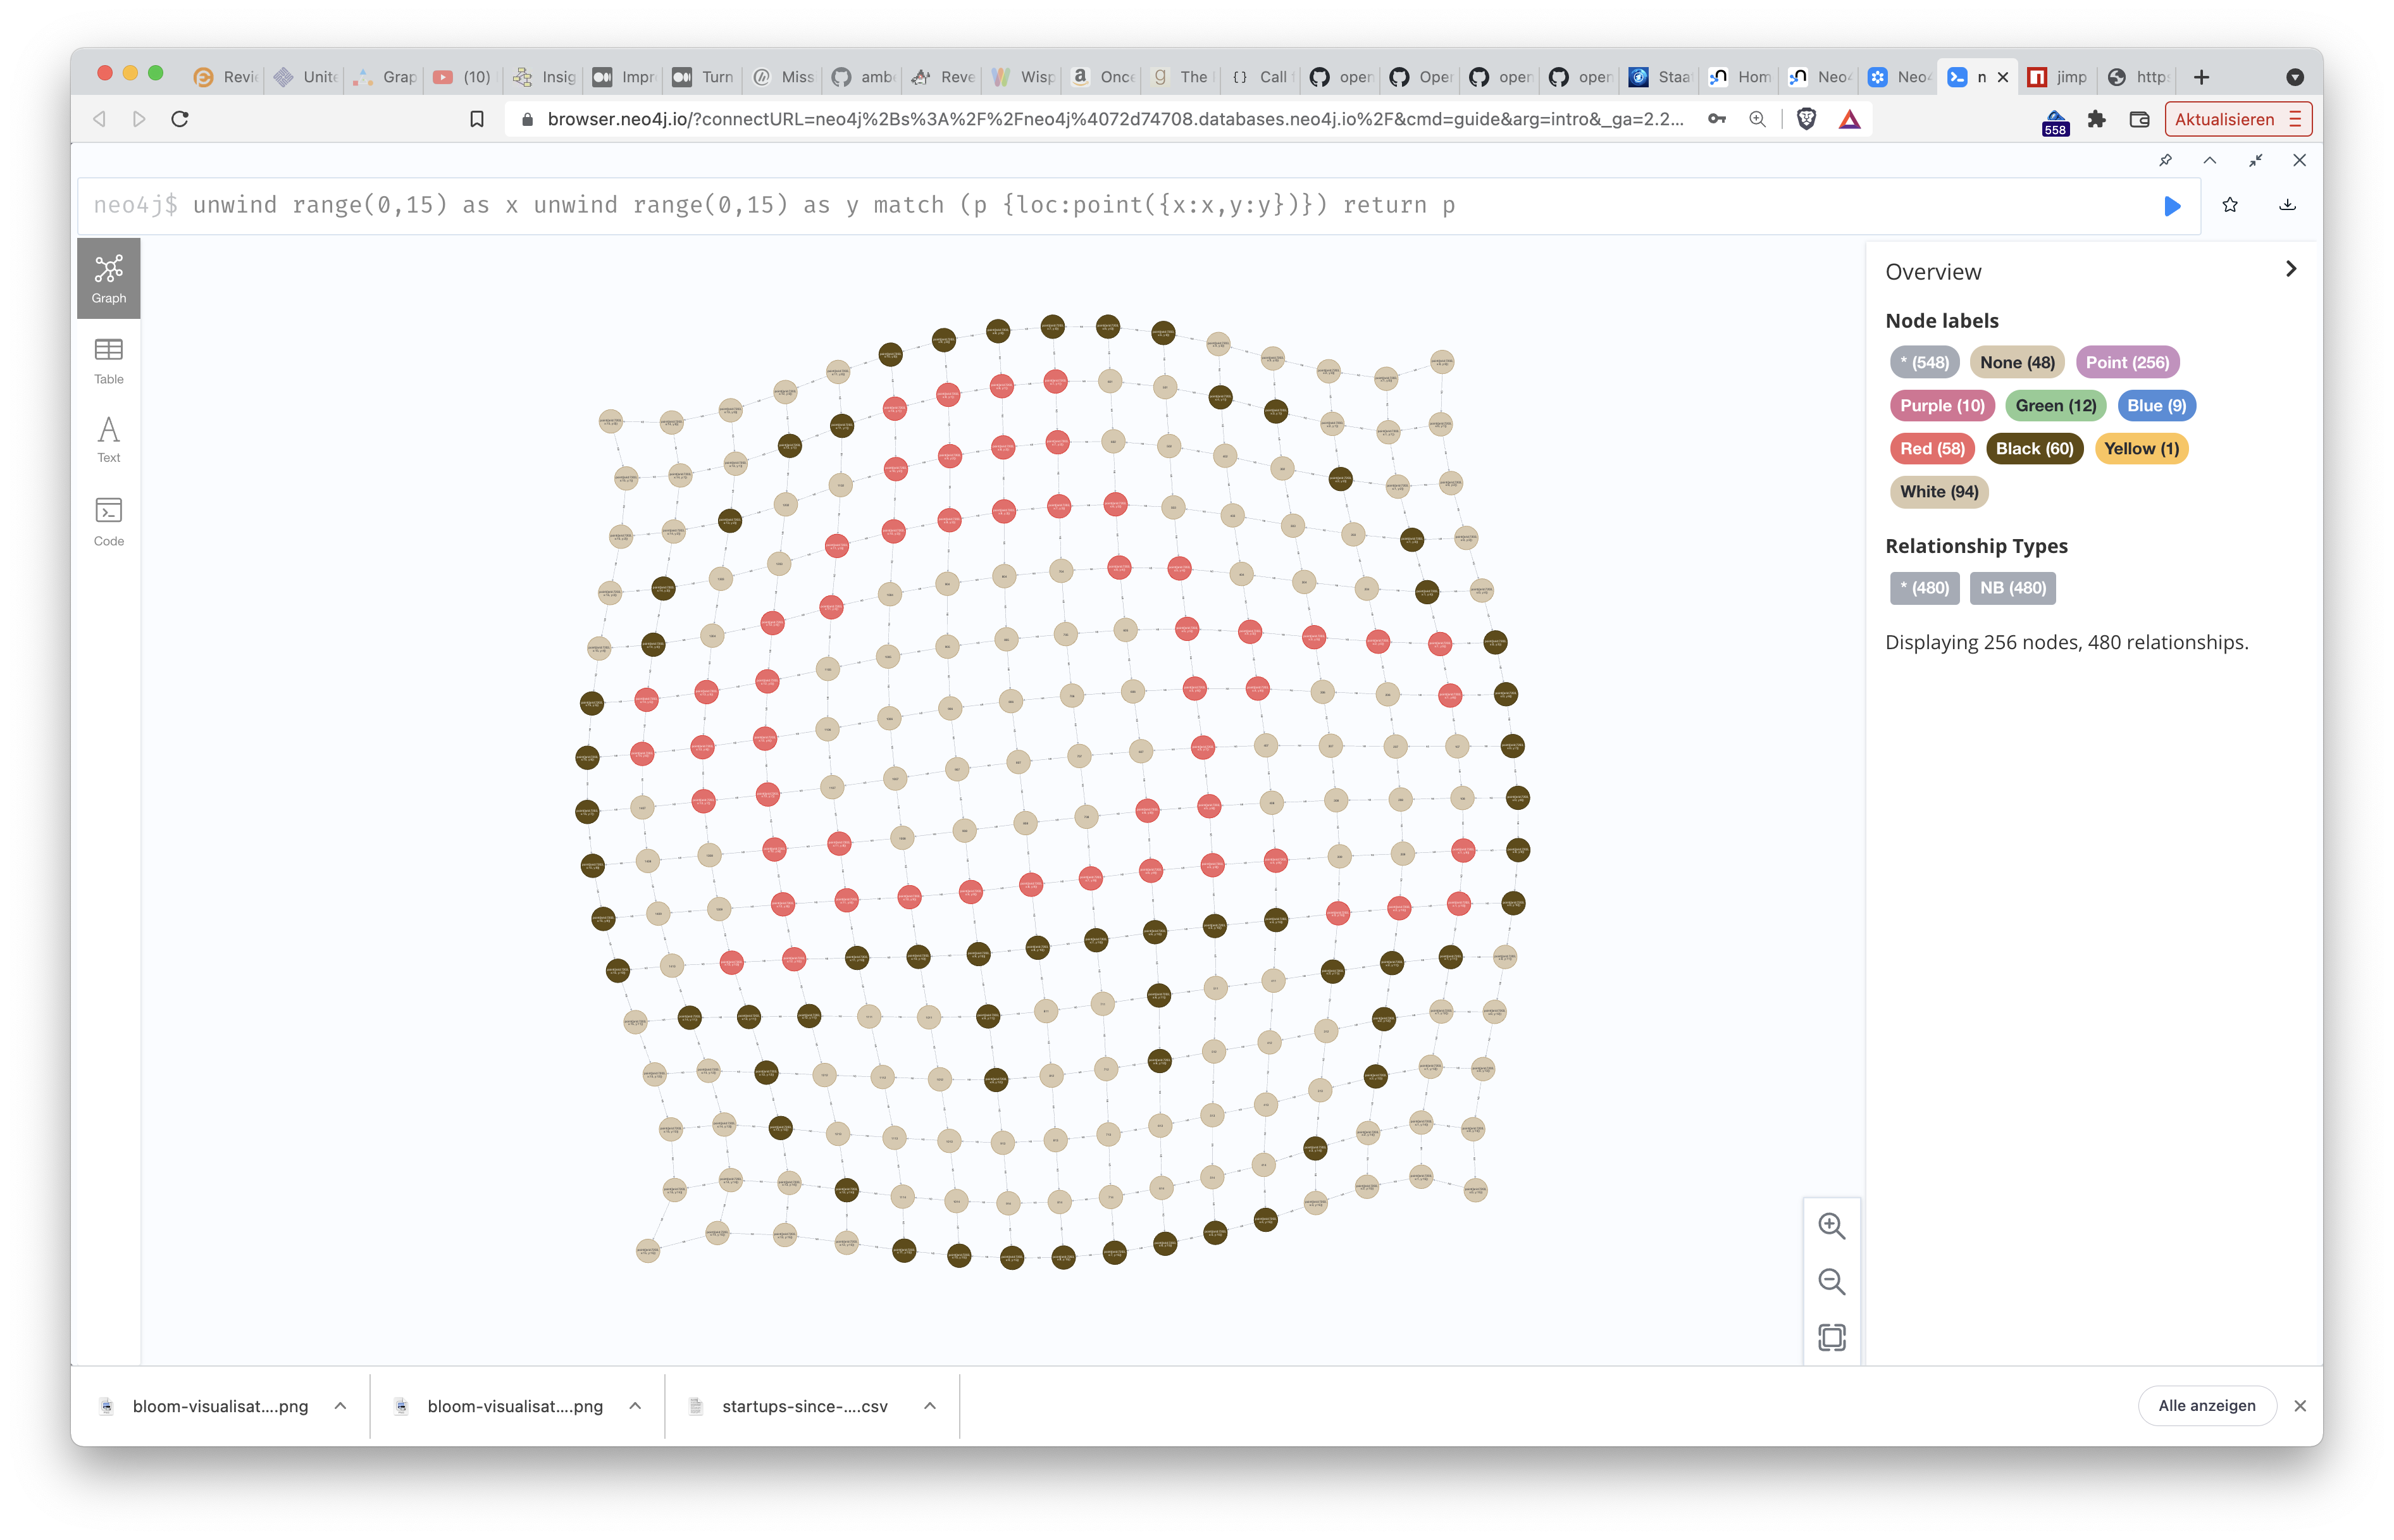Select the White (94) node label
Image resolution: width=2394 pixels, height=1540 pixels.
pos(1938,492)
